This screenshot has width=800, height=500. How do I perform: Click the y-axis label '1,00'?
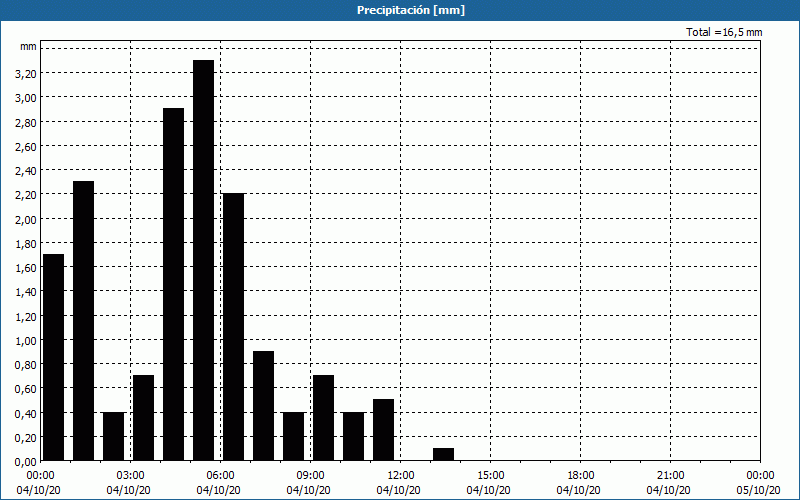pyautogui.click(x=26, y=341)
